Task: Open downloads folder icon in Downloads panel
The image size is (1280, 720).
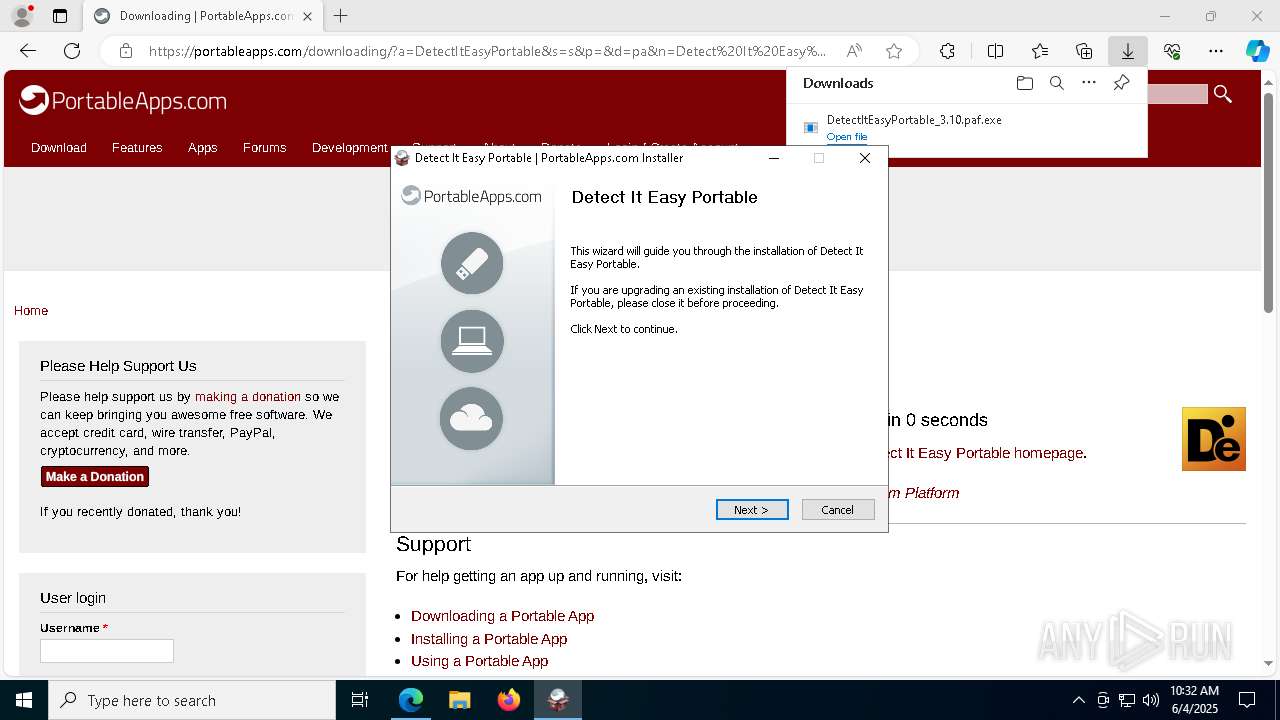Action: [x=1024, y=83]
